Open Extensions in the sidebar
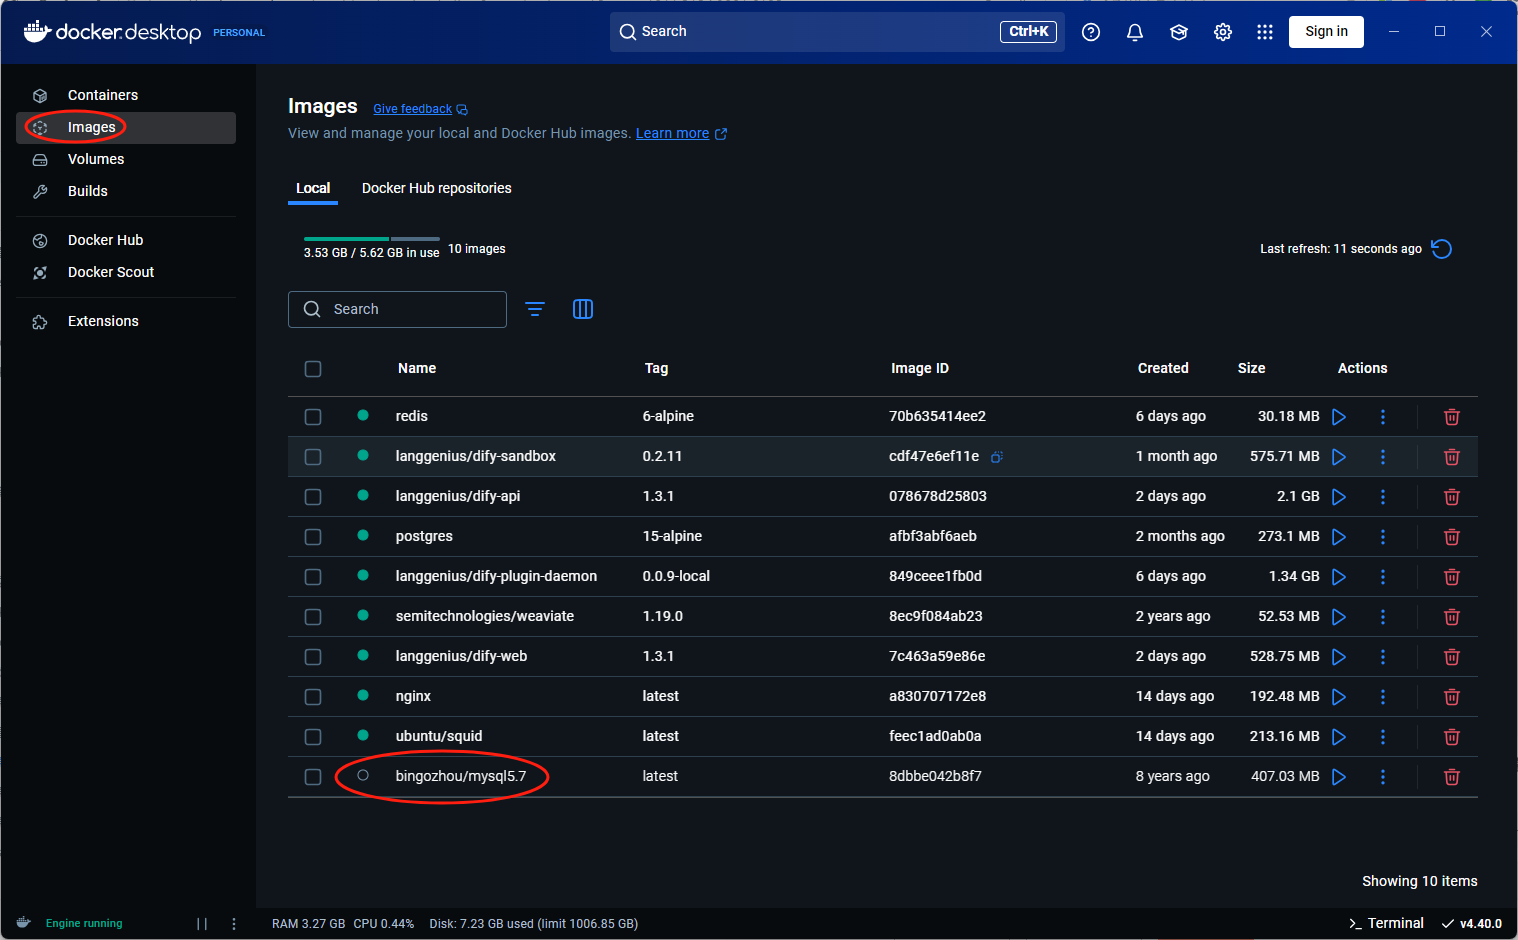The width and height of the screenshot is (1518, 940). pos(126,321)
